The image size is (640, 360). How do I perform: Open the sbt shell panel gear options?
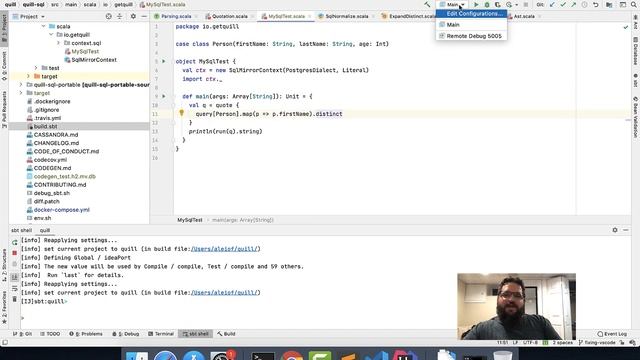pos(615,230)
